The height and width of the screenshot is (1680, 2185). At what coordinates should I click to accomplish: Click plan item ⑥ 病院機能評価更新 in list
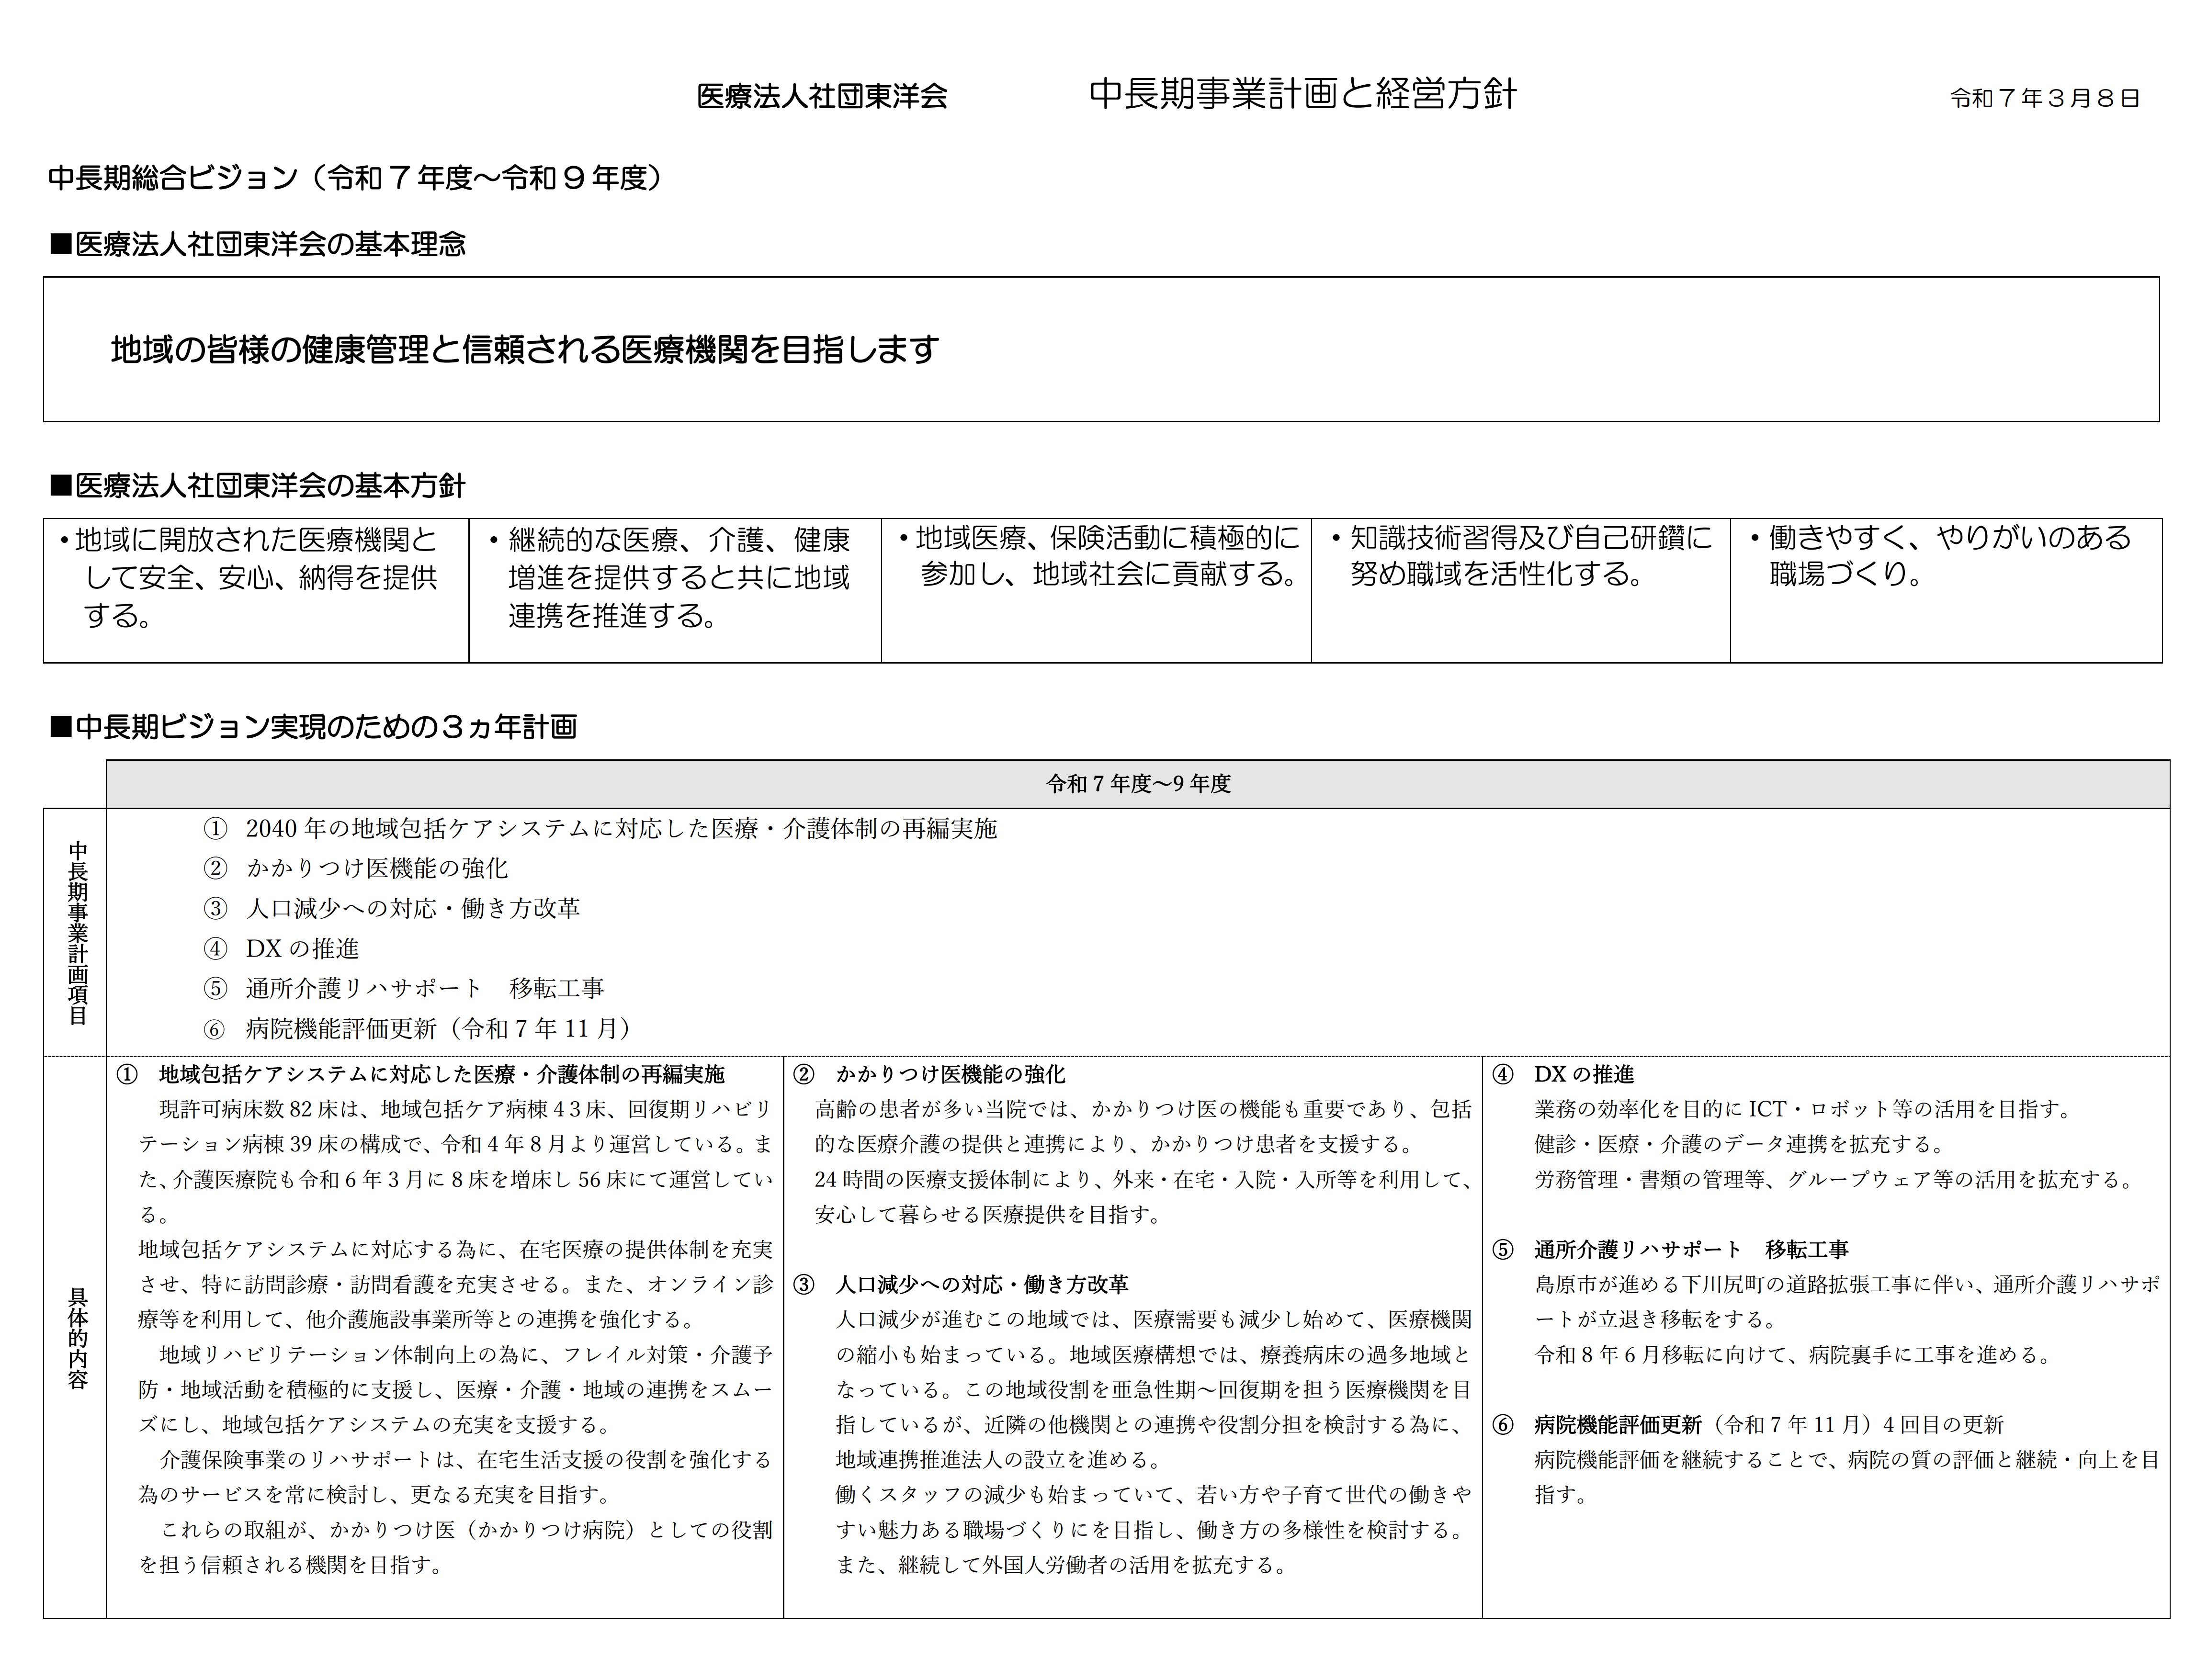tap(417, 1028)
